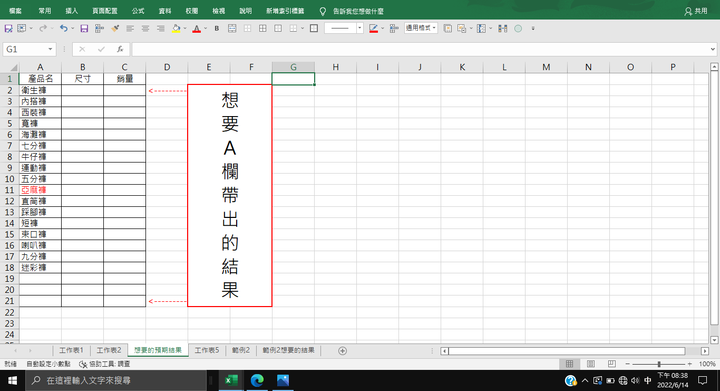Image resolution: width=720 pixels, height=391 pixels.
Task: Center-align text using the toolbar icon
Action: (145, 28)
